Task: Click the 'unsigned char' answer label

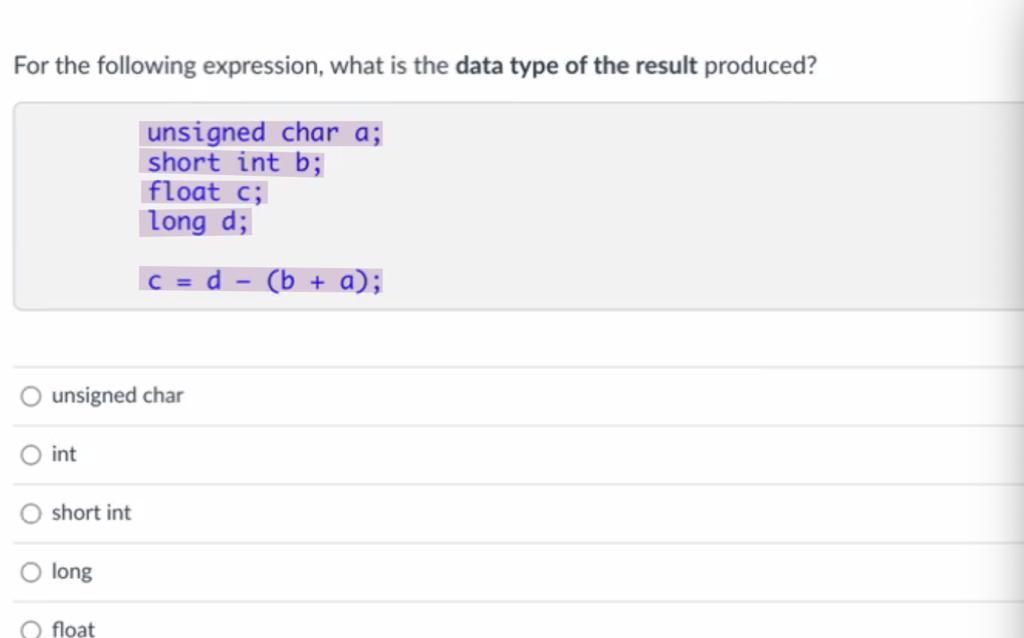Action: [x=118, y=396]
